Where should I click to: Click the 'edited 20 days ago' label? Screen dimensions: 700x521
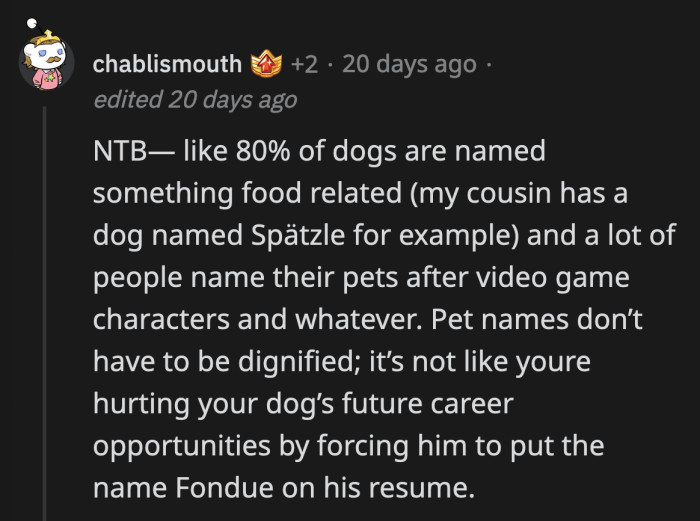coord(194,99)
